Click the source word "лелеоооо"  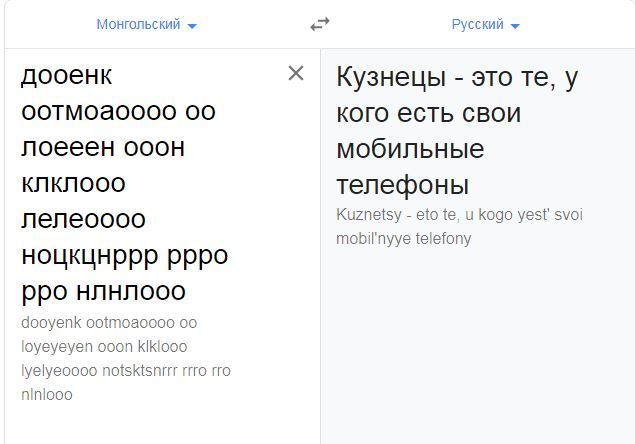[x=83, y=219]
